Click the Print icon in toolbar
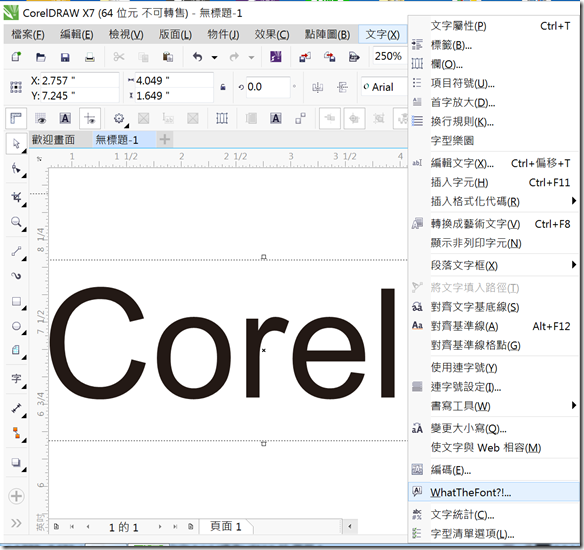The width and height of the screenshot is (584, 550). click(90, 57)
